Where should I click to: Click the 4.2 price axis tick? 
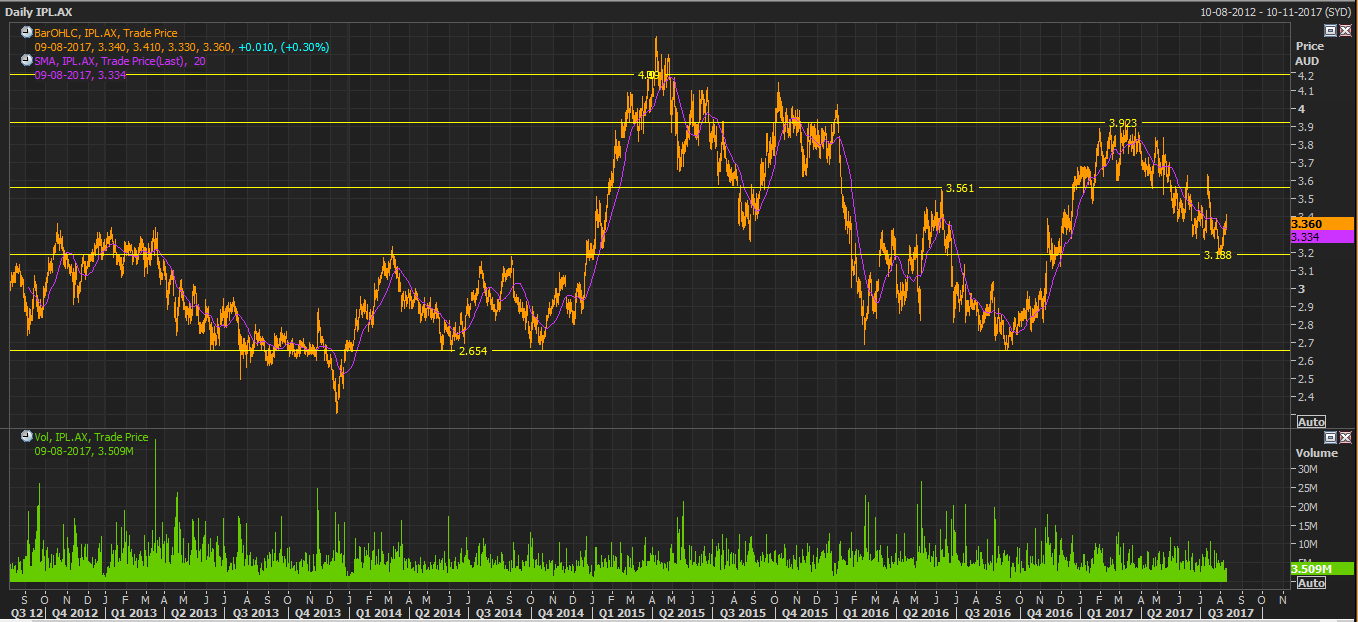coord(1304,75)
